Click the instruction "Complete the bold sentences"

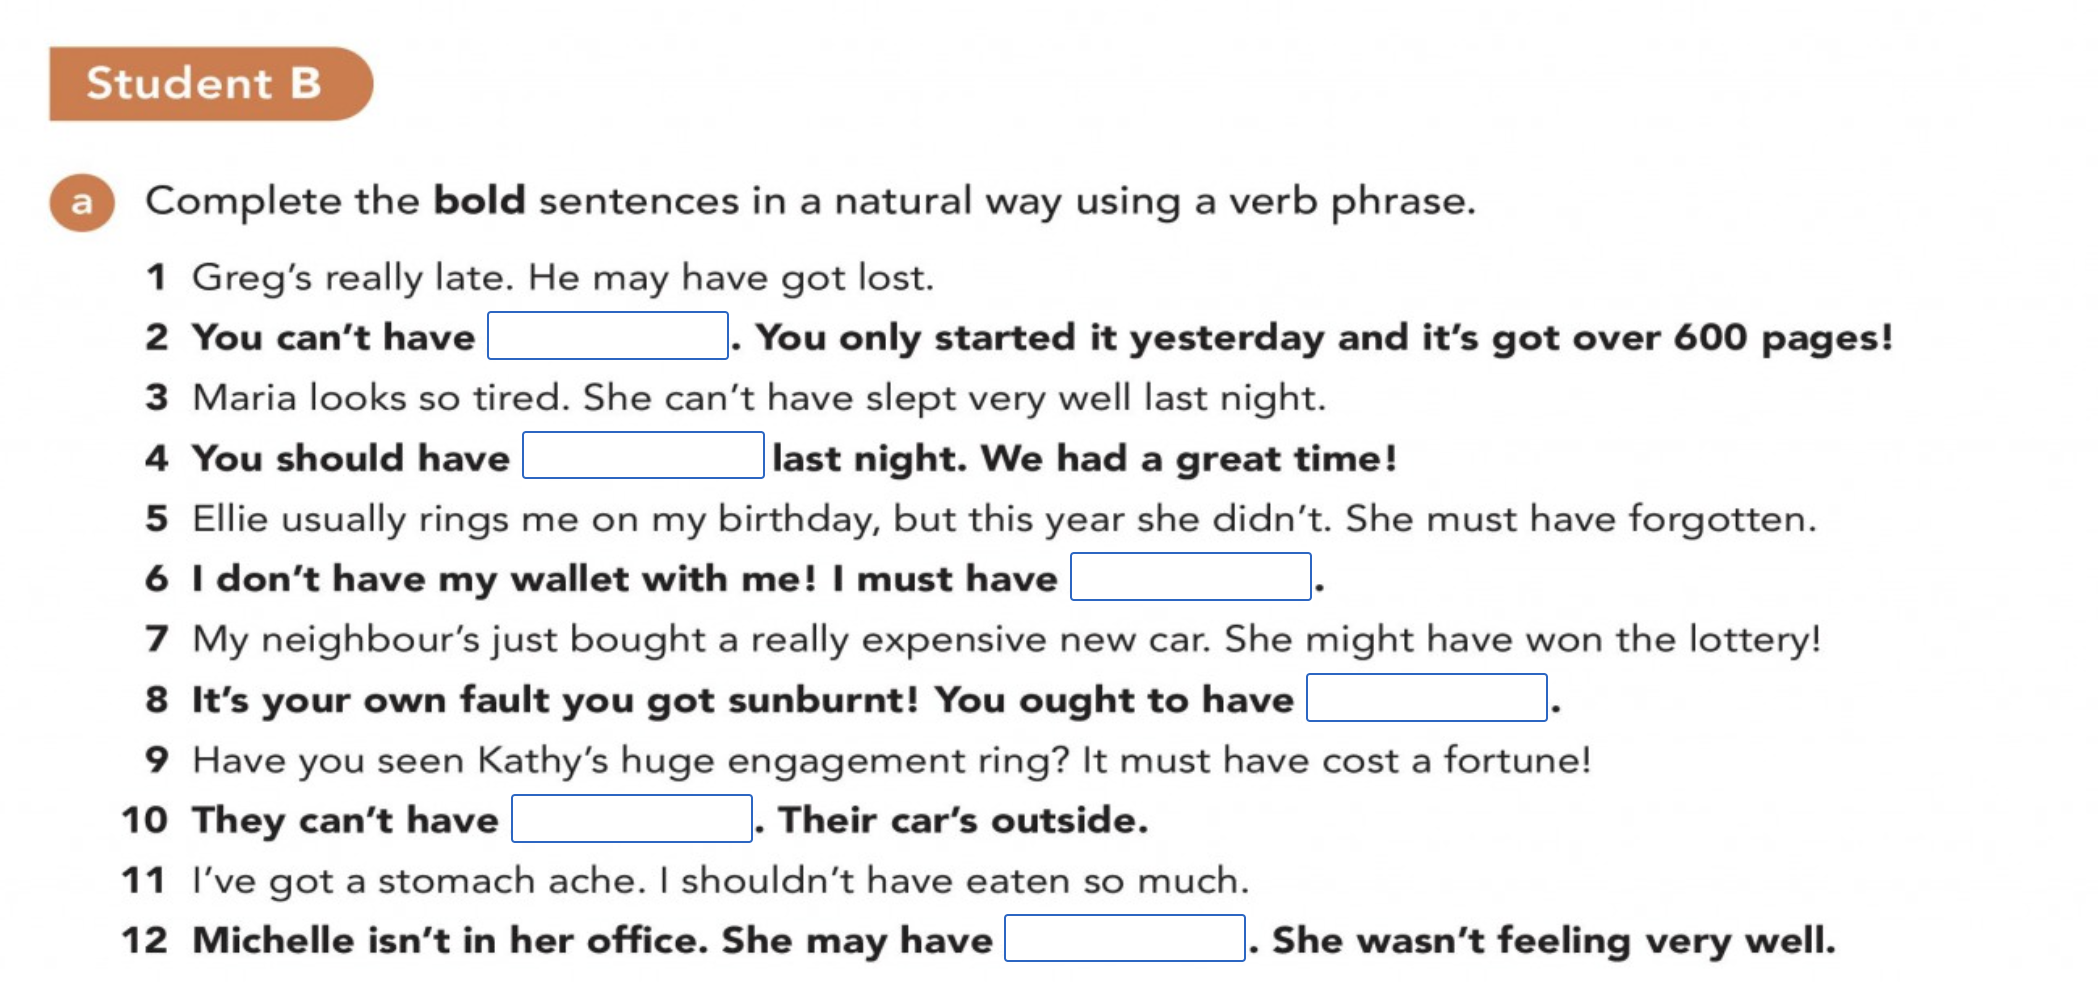810,202
